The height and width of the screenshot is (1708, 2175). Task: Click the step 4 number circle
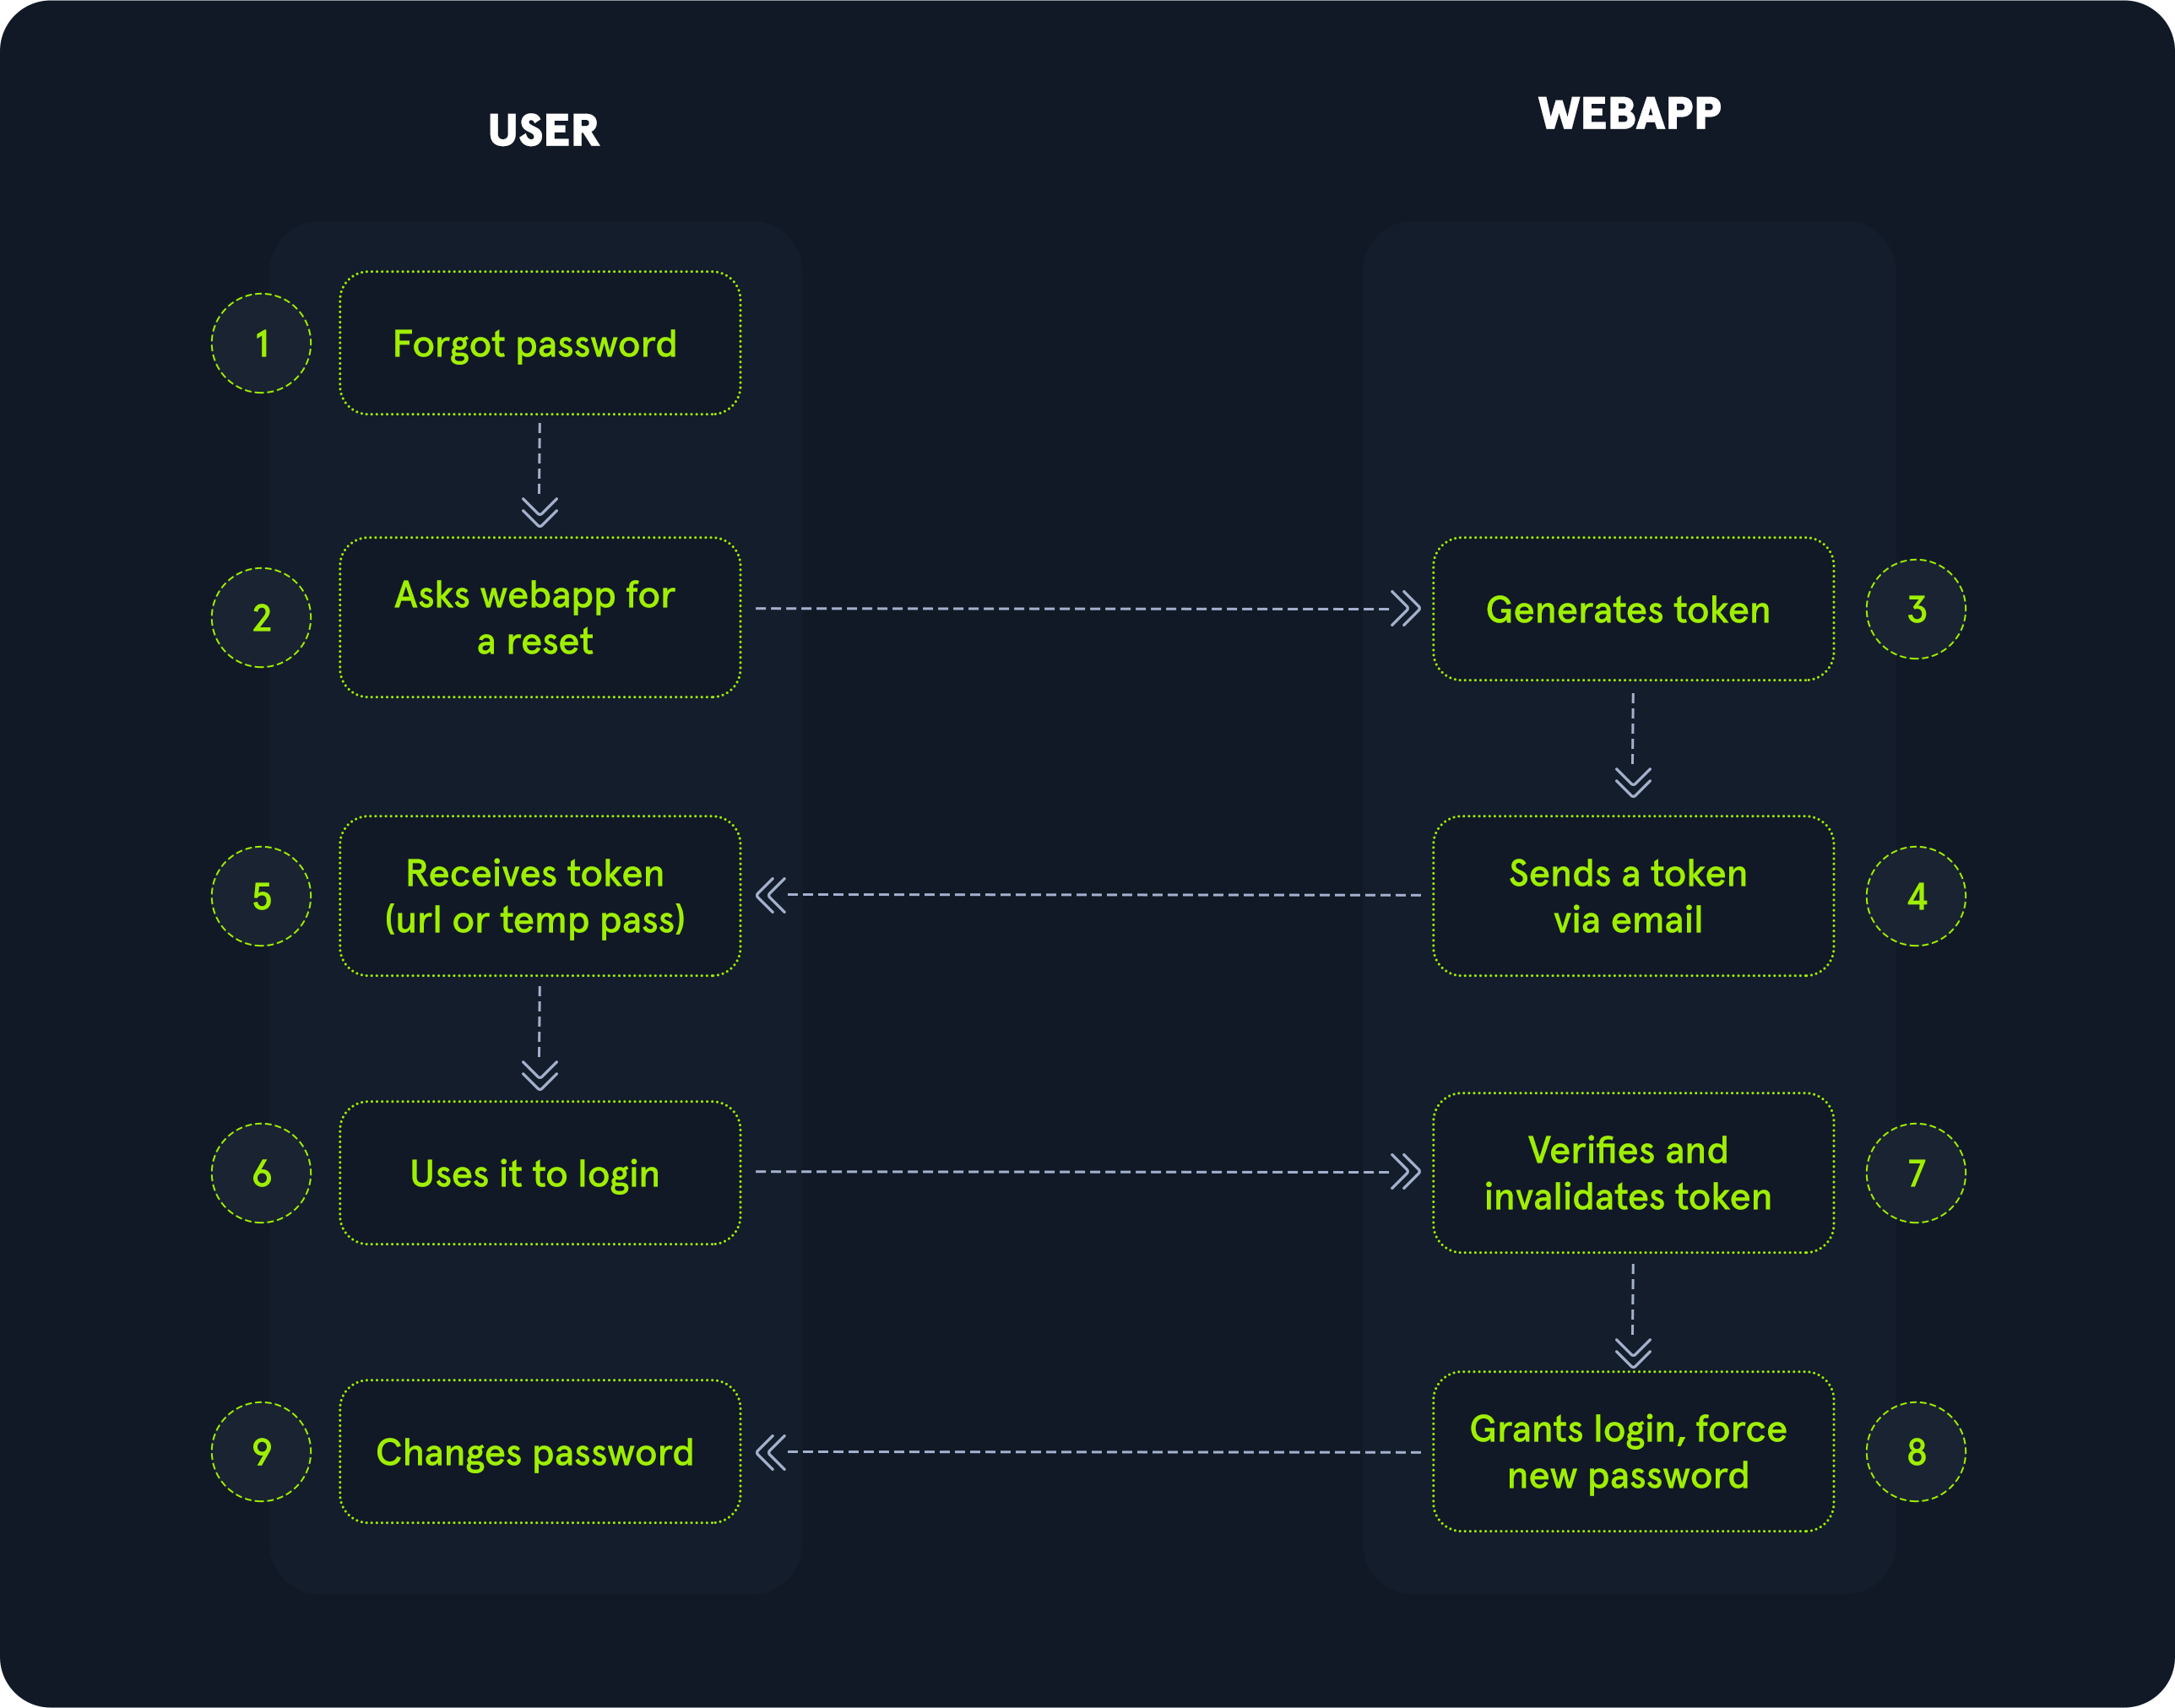coord(1915,896)
